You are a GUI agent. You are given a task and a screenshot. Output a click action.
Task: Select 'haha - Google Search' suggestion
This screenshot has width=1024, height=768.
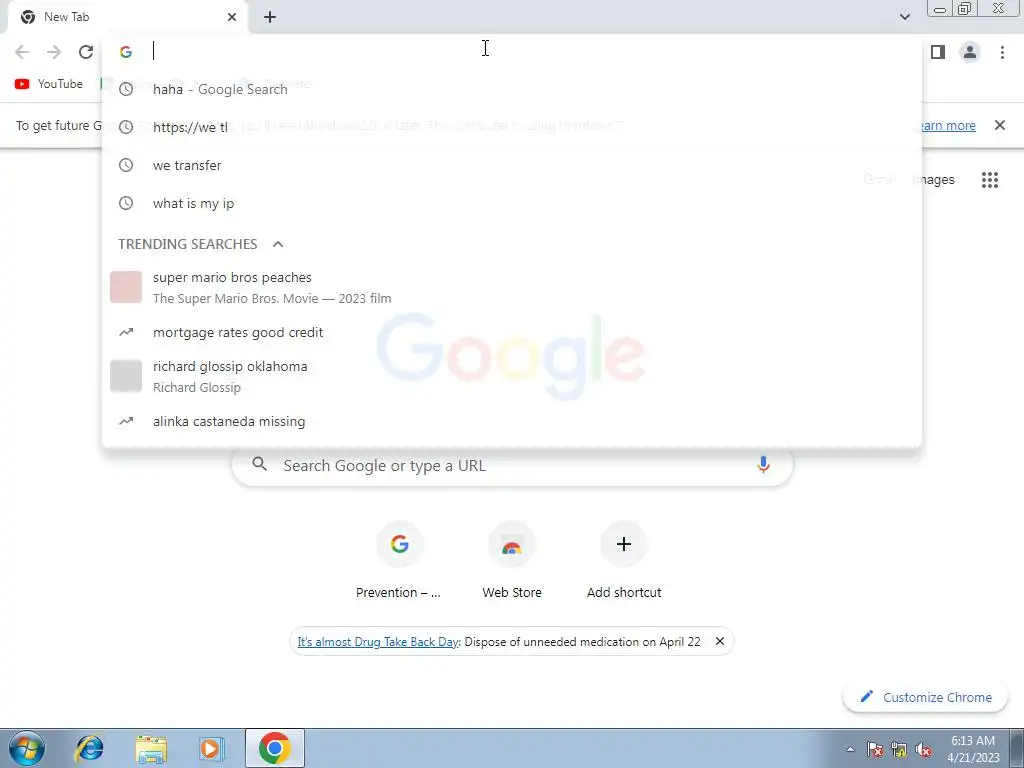click(x=512, y=89)
